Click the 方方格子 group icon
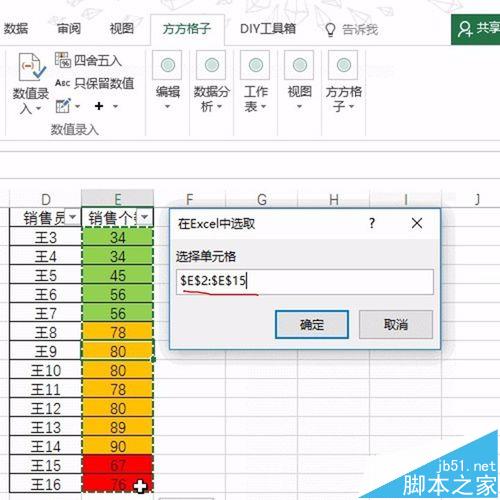The image size is (500, 500). [343, 65]
